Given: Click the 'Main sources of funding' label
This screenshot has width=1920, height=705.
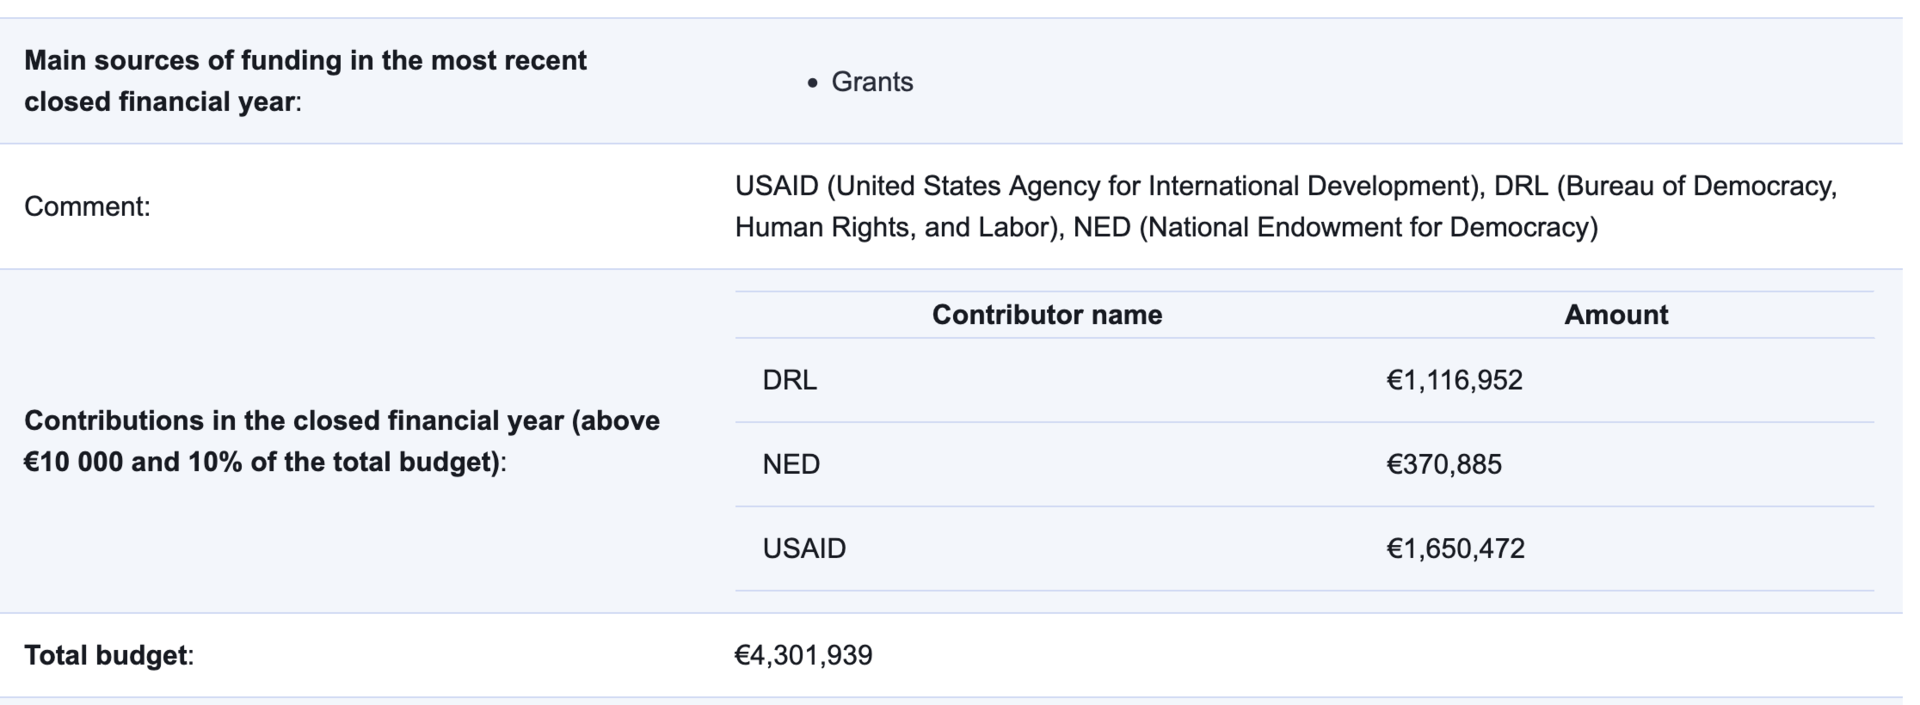Looking at the screenshot, I should click(x=305, y=81).
